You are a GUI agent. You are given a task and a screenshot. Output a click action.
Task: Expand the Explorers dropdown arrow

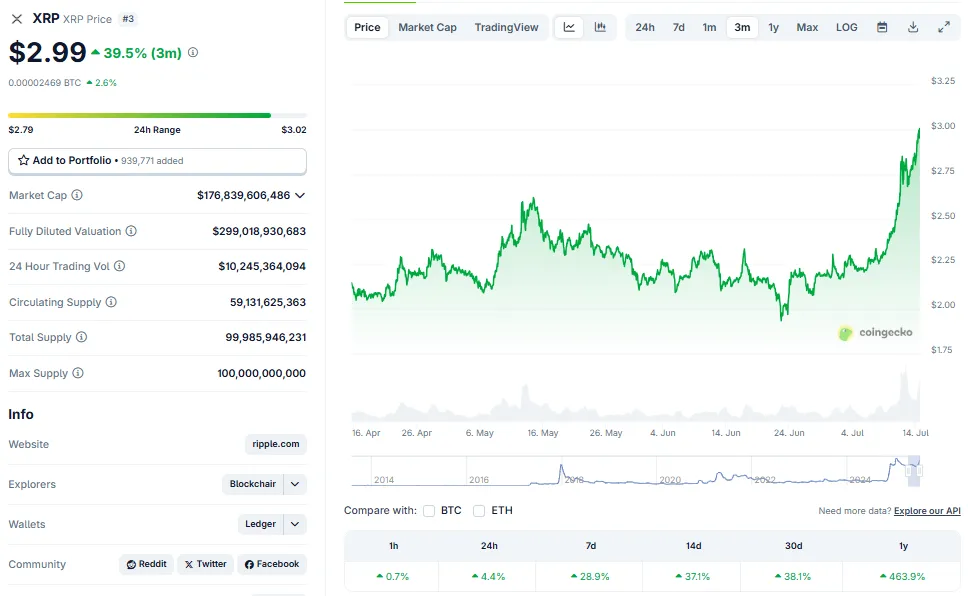point(295,484)
